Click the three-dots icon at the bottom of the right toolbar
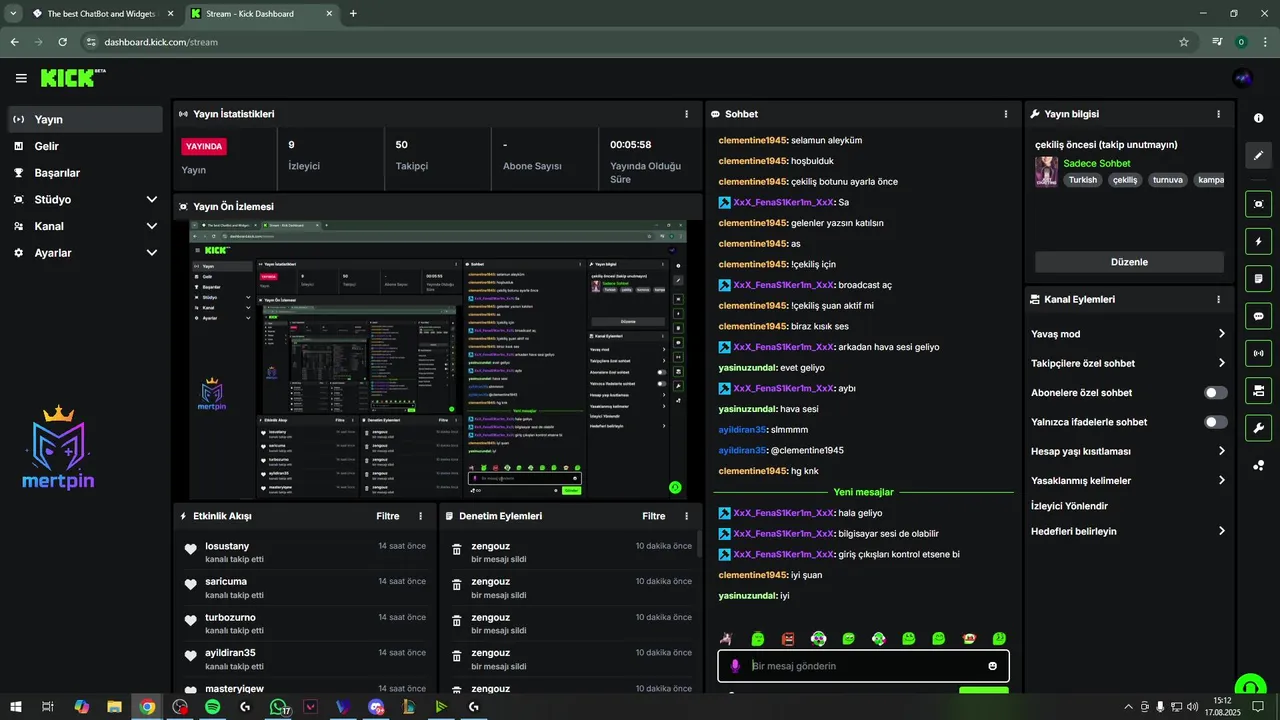Screen dimensions: 1280x720 click(x=1258, y=465)
